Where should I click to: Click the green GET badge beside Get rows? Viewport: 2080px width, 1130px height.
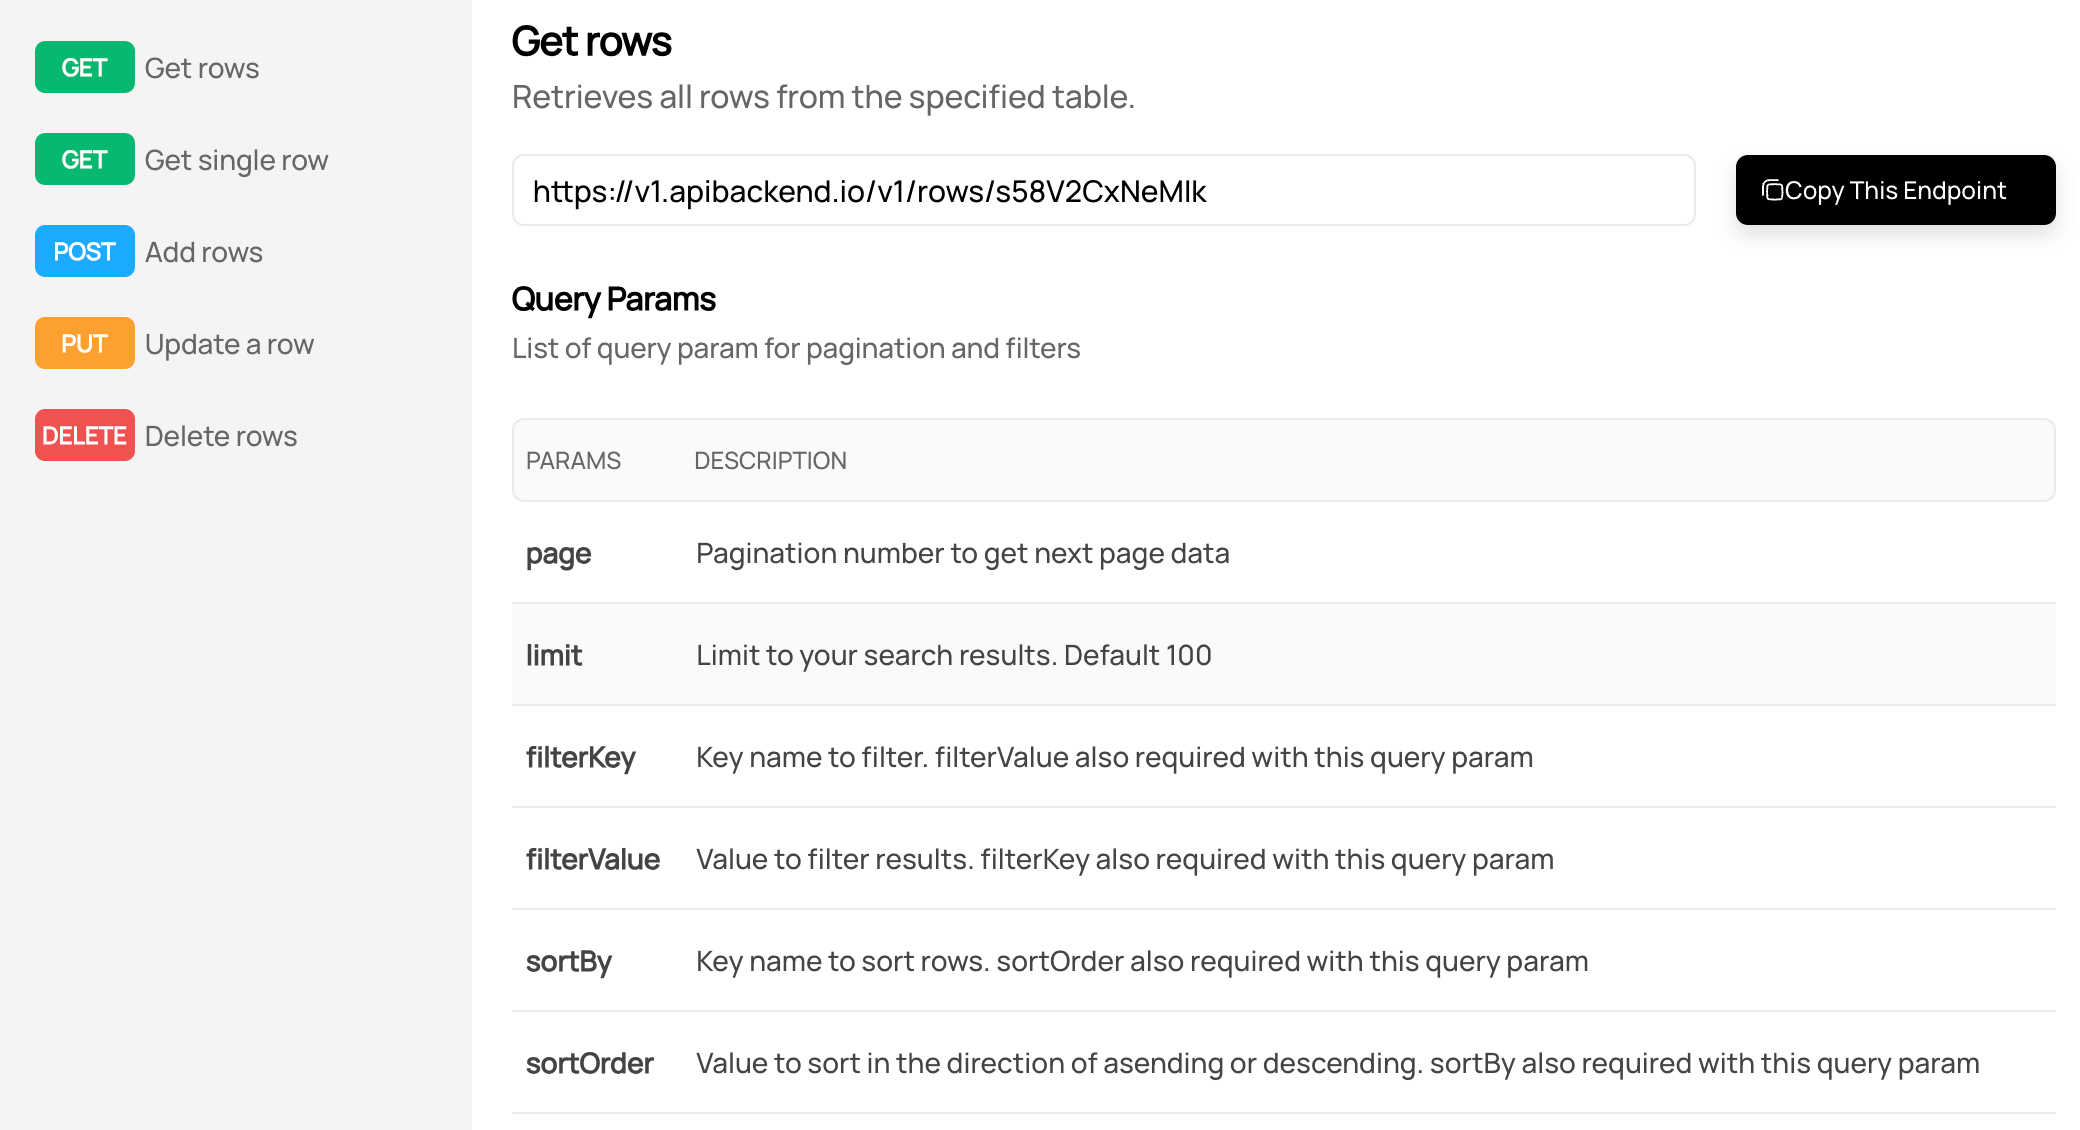pyautogui.click(x=84, y=67)
